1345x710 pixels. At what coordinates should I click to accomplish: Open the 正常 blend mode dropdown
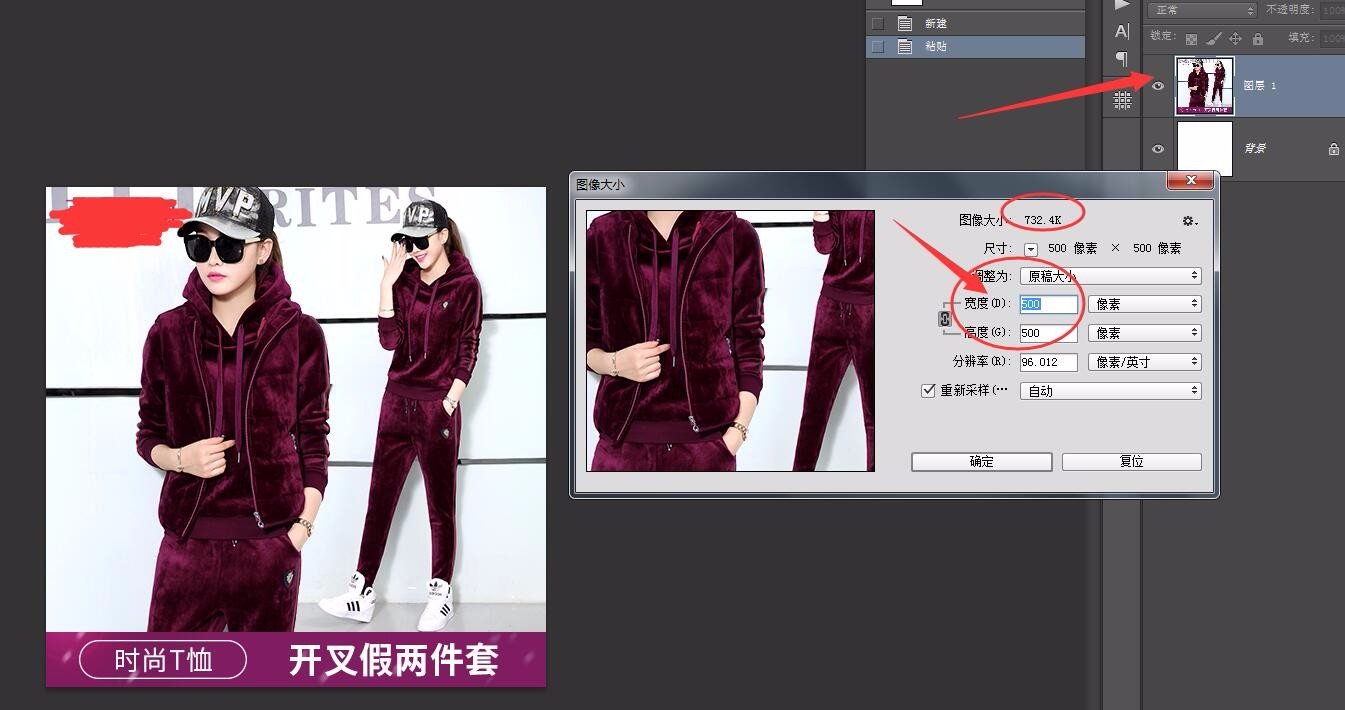coord(1201,10)
